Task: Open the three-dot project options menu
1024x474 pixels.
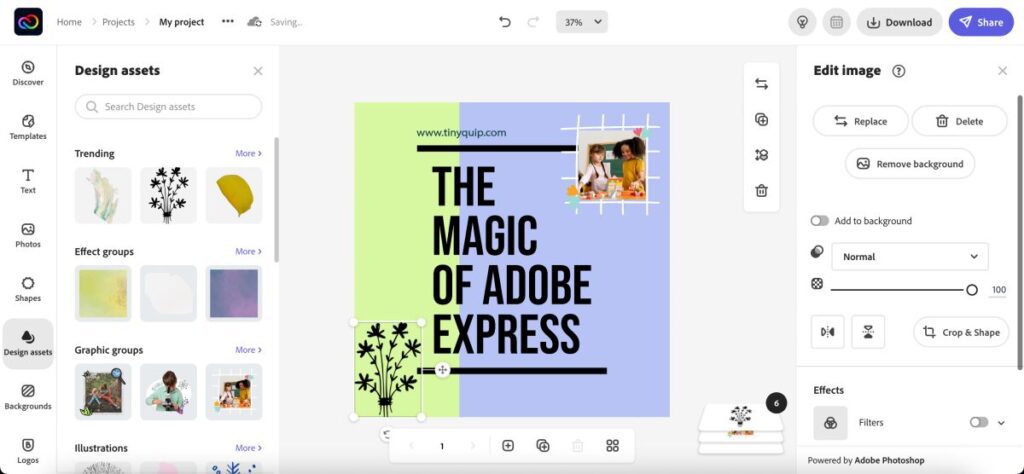Action: [227, 22]
